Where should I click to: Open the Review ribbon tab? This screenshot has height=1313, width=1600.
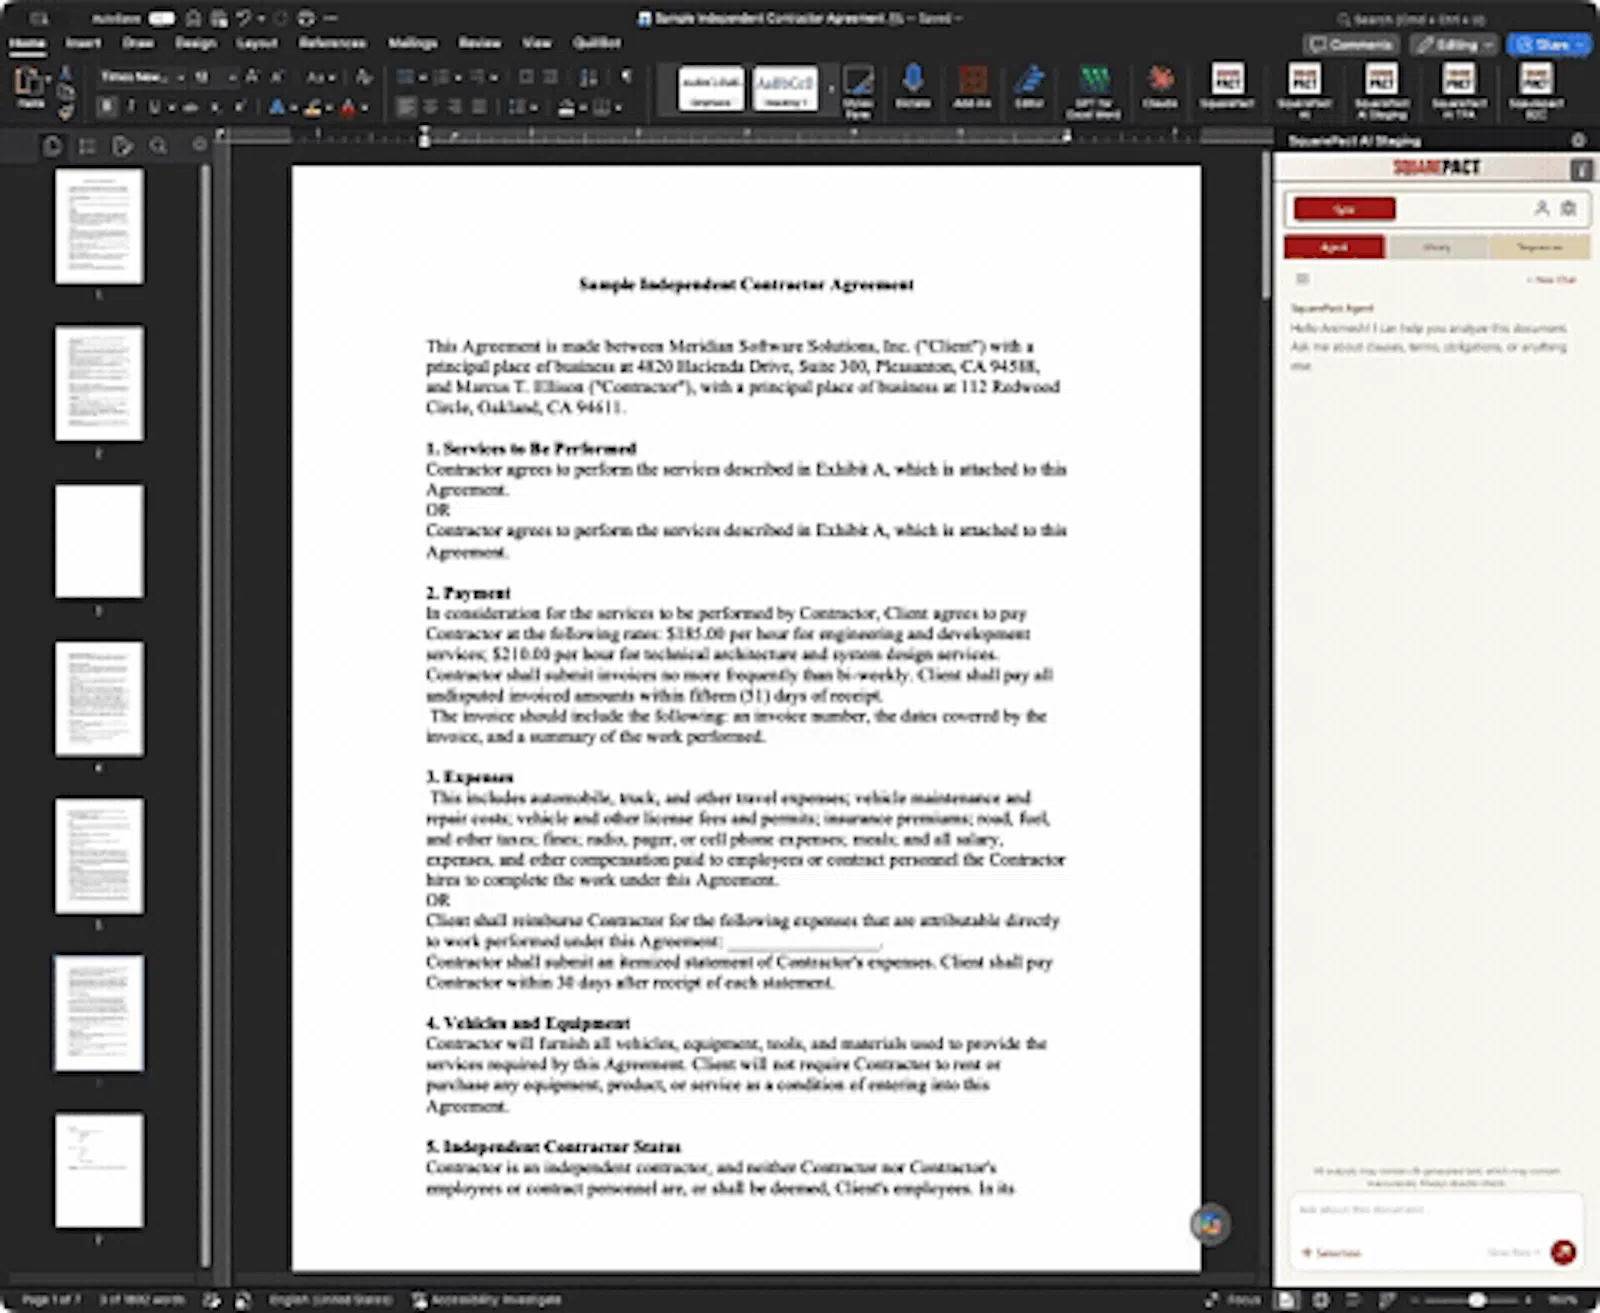479,43
